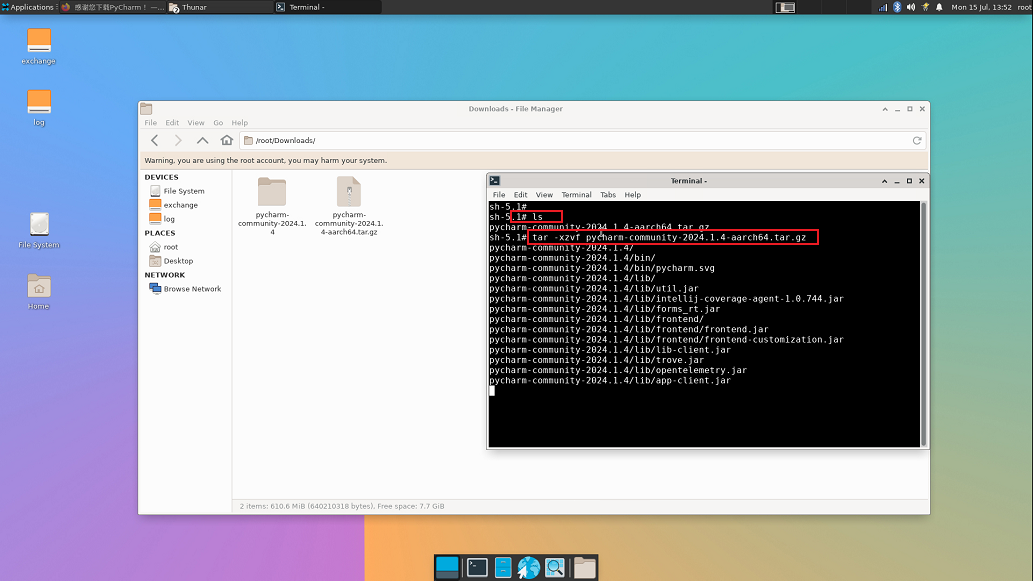The height and width of the screenshot is (581, 1033).
Task: Open the Tabs menu in the terminal
Action: pos(608,195)
